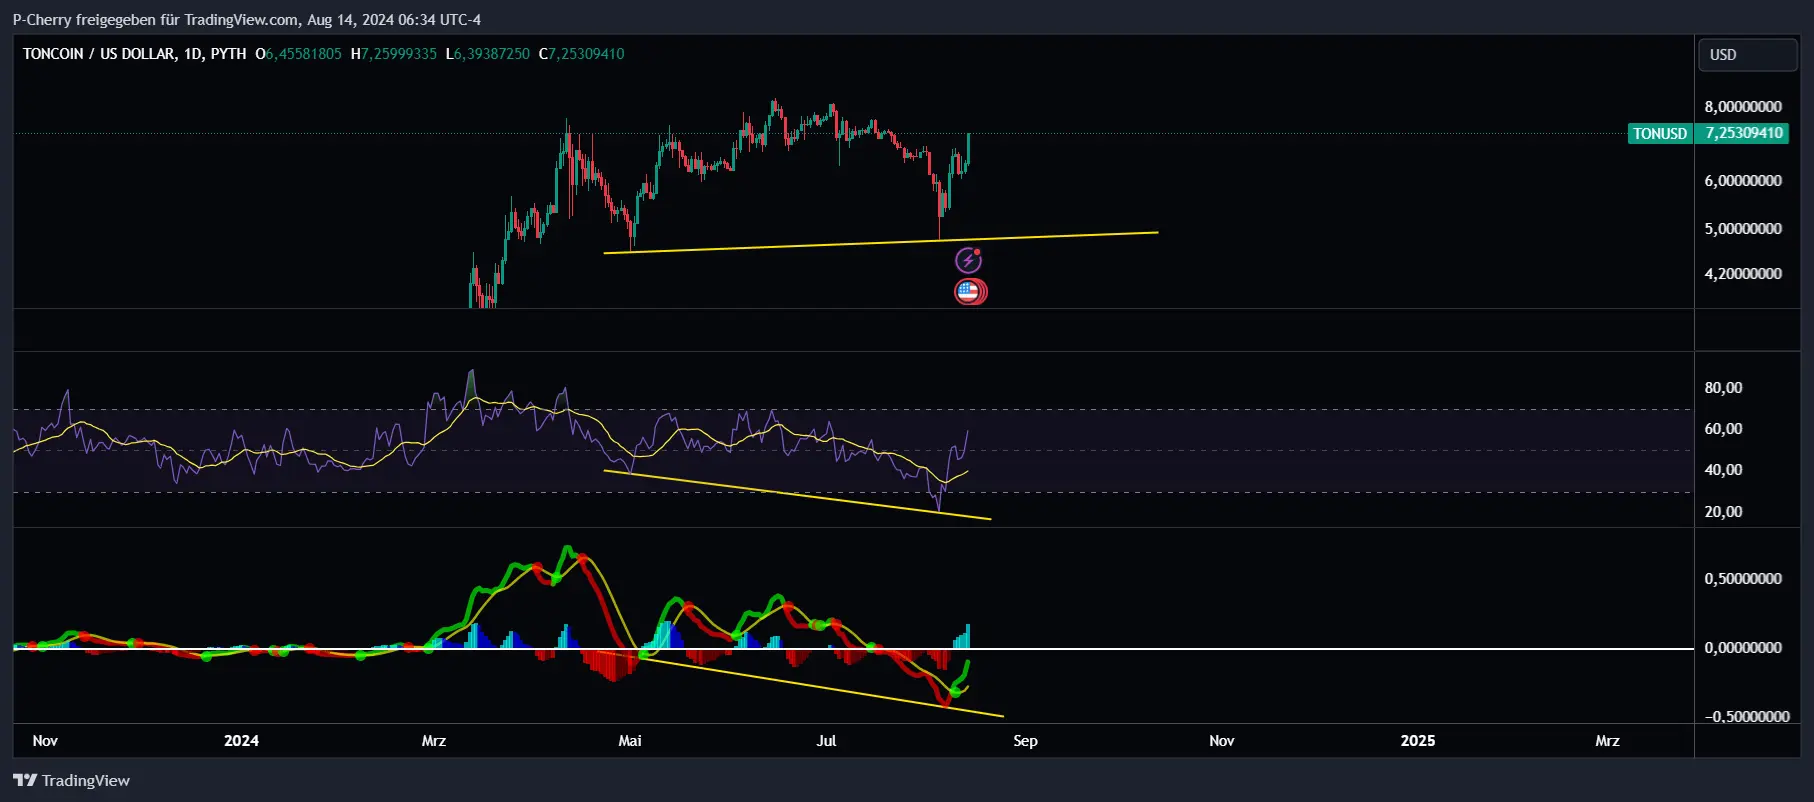
Task: Click the 6,00000000 price axis label
Action: pyautogui.click(x=1743, y=181)
